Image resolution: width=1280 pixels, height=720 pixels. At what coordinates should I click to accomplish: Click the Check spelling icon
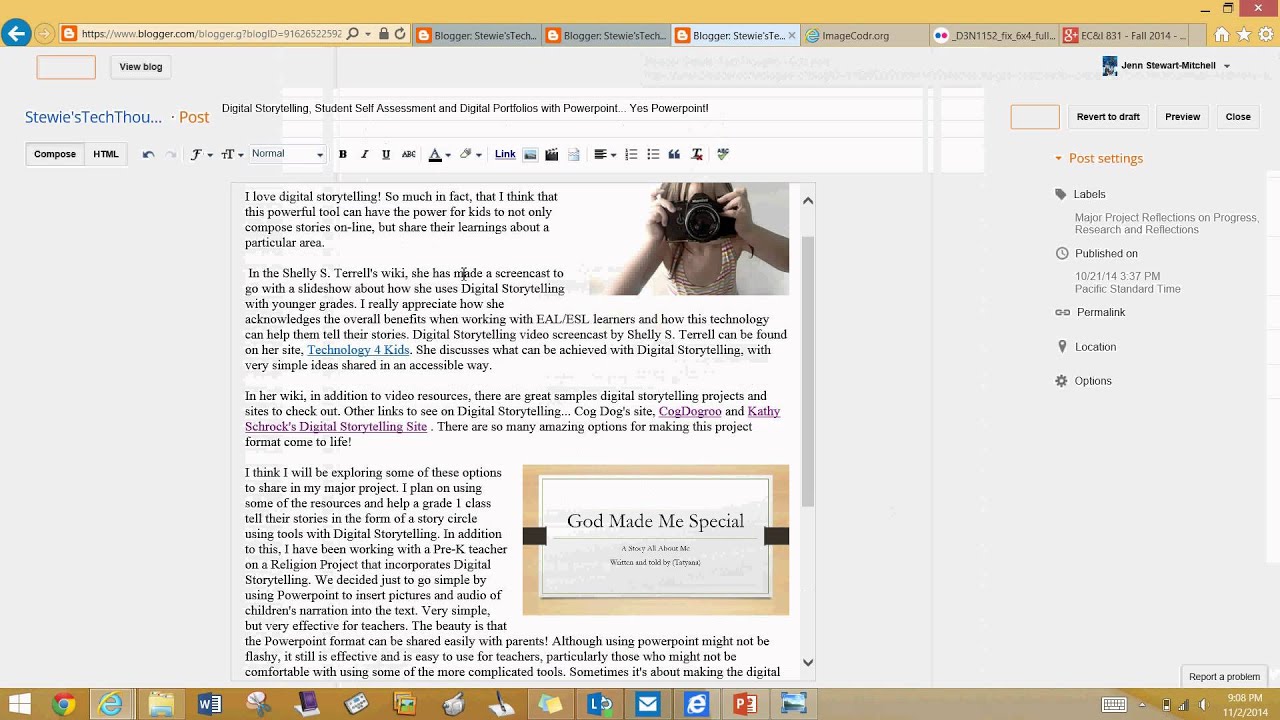click(x=723, y=154)
